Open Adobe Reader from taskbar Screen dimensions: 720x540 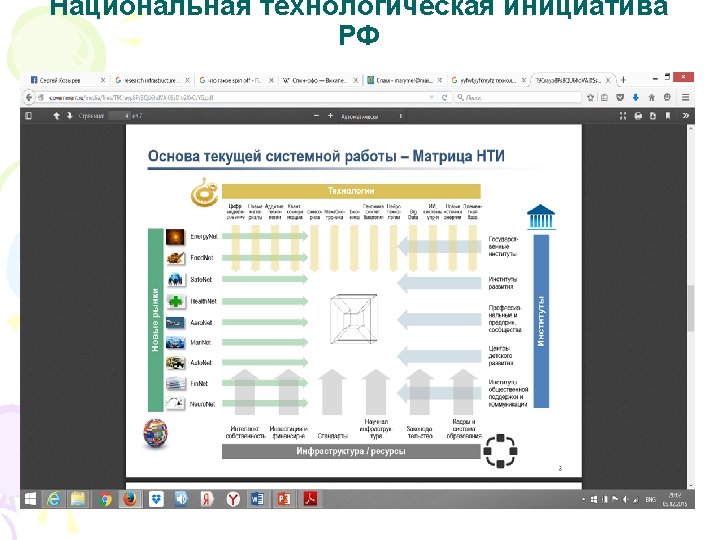[310, 499]
